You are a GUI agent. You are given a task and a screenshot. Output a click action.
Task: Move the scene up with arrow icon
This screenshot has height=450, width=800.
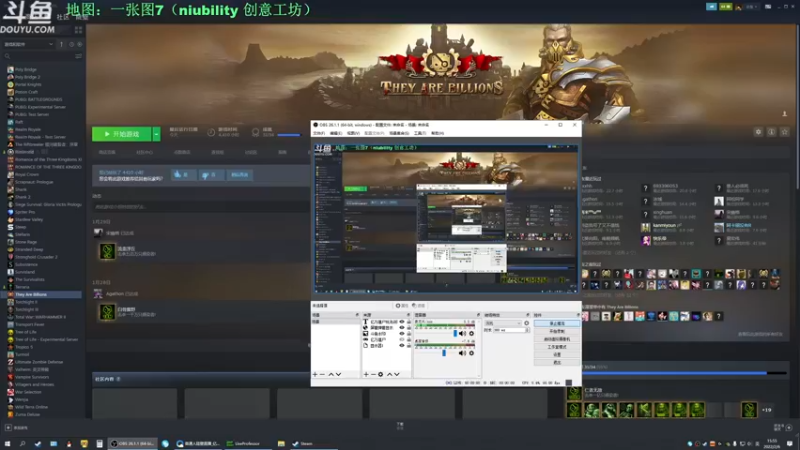tap(331, 374)
